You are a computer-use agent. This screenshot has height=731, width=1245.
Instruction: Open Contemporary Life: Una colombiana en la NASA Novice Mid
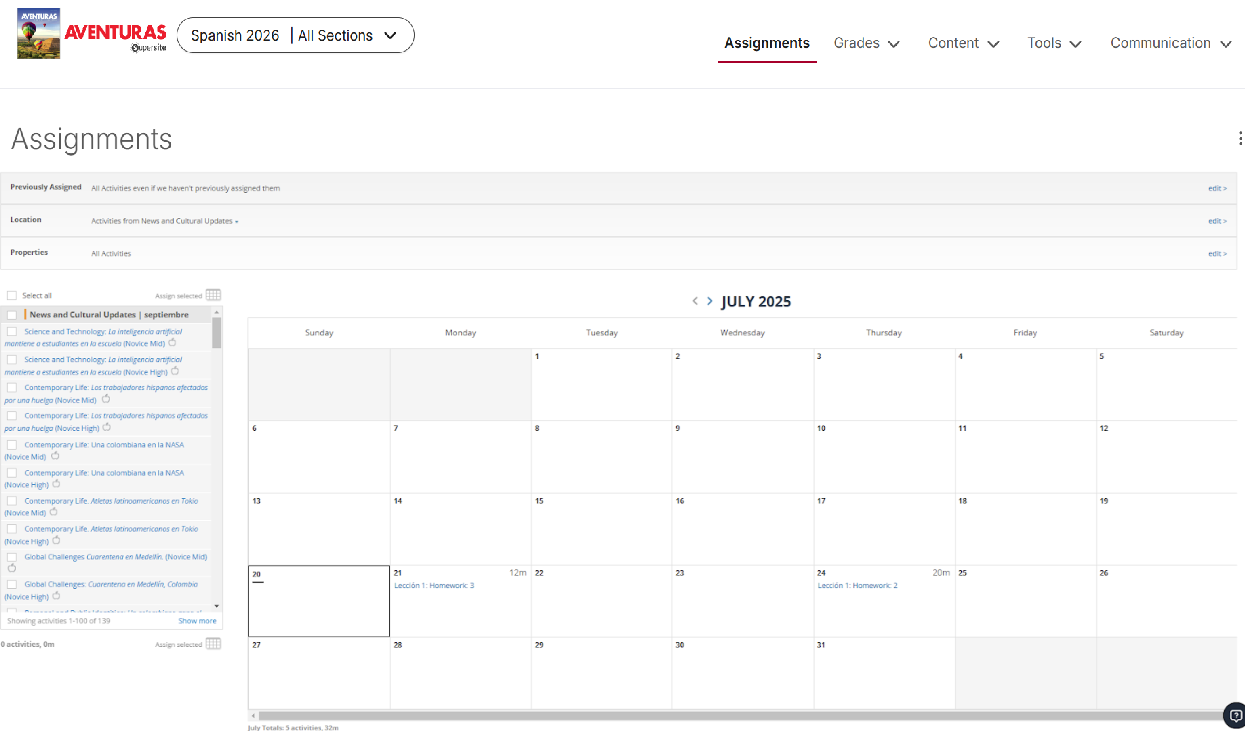94,450
